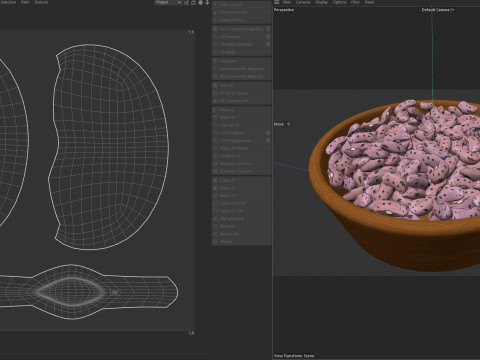The height and width of the screenshot is (360, 480).
Task: Click the large bean UV island
Action: (109, 147)
